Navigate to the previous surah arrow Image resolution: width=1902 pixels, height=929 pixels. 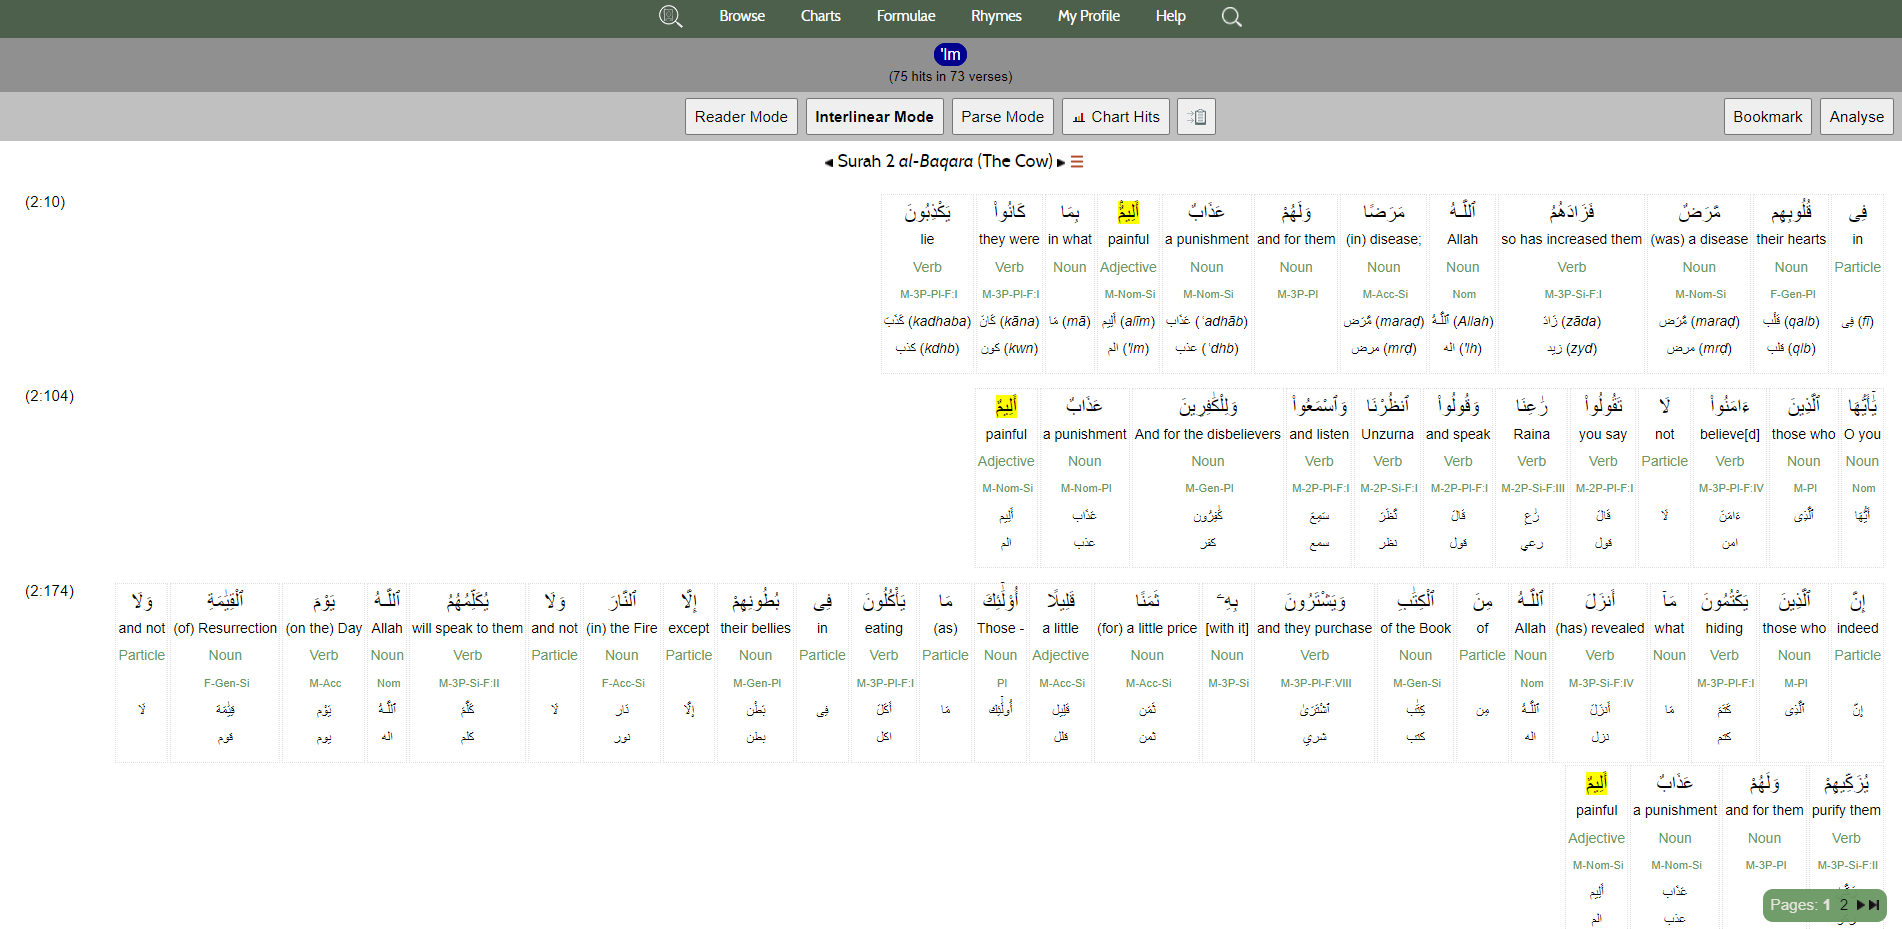826,161
